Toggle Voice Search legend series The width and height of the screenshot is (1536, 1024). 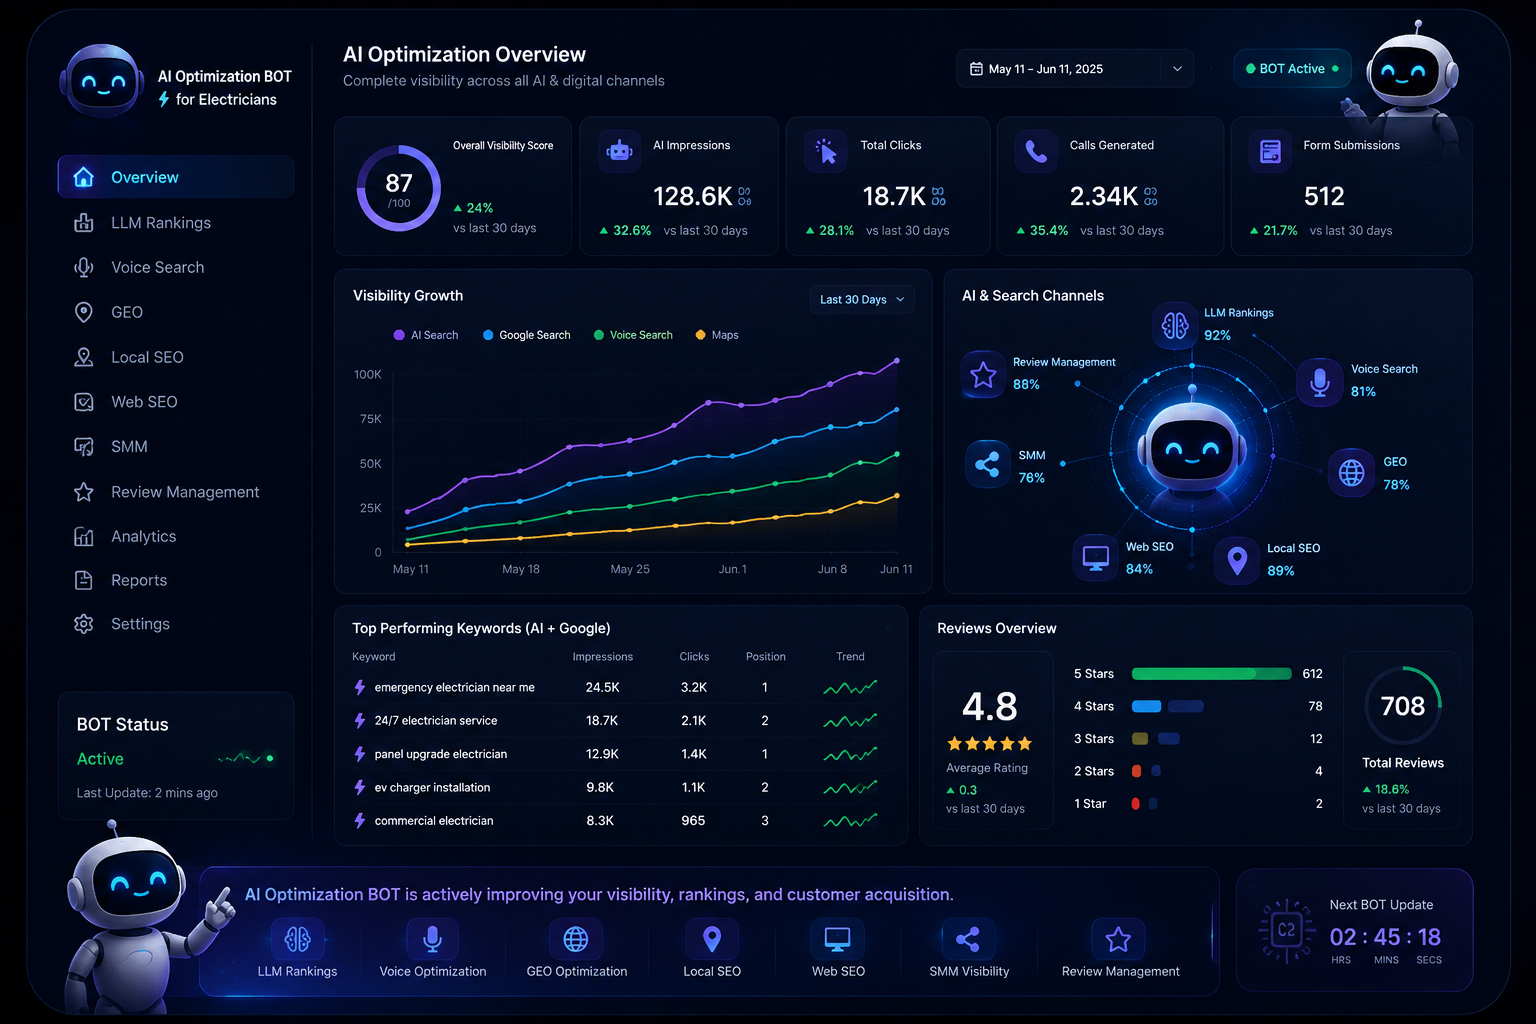point(633,335)
